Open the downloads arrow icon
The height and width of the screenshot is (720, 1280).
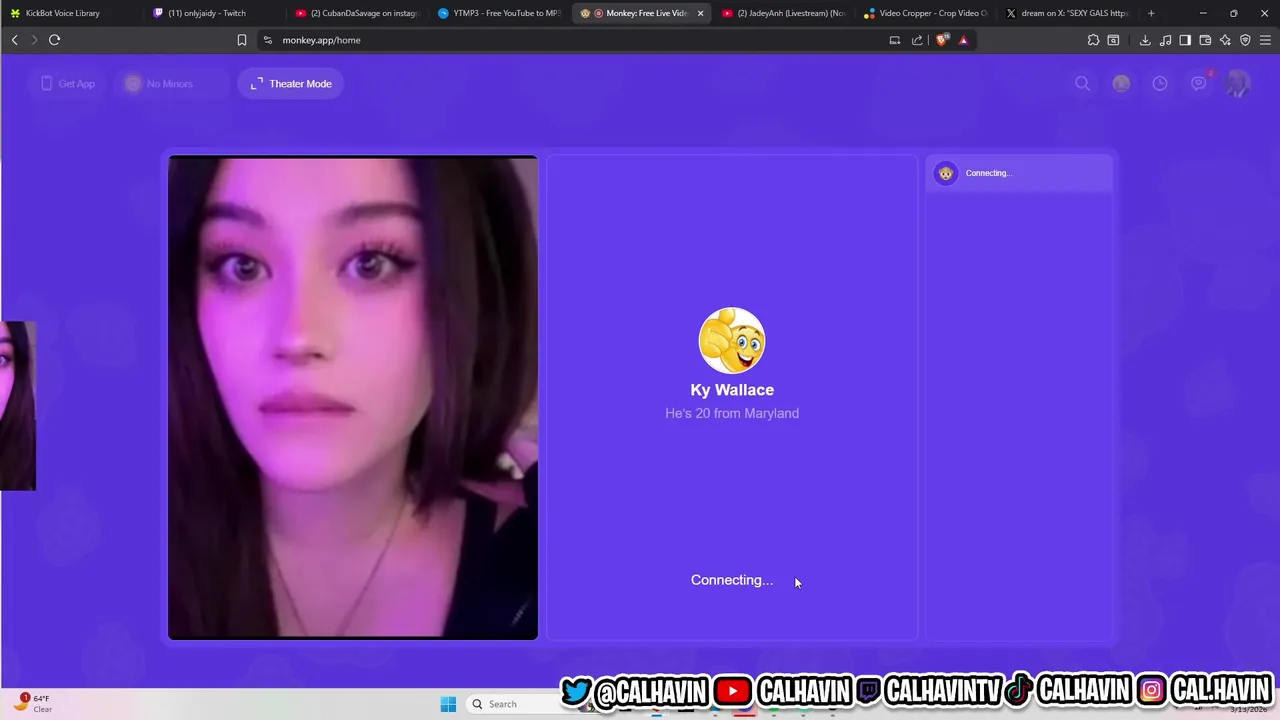[x=1145, y=40]
